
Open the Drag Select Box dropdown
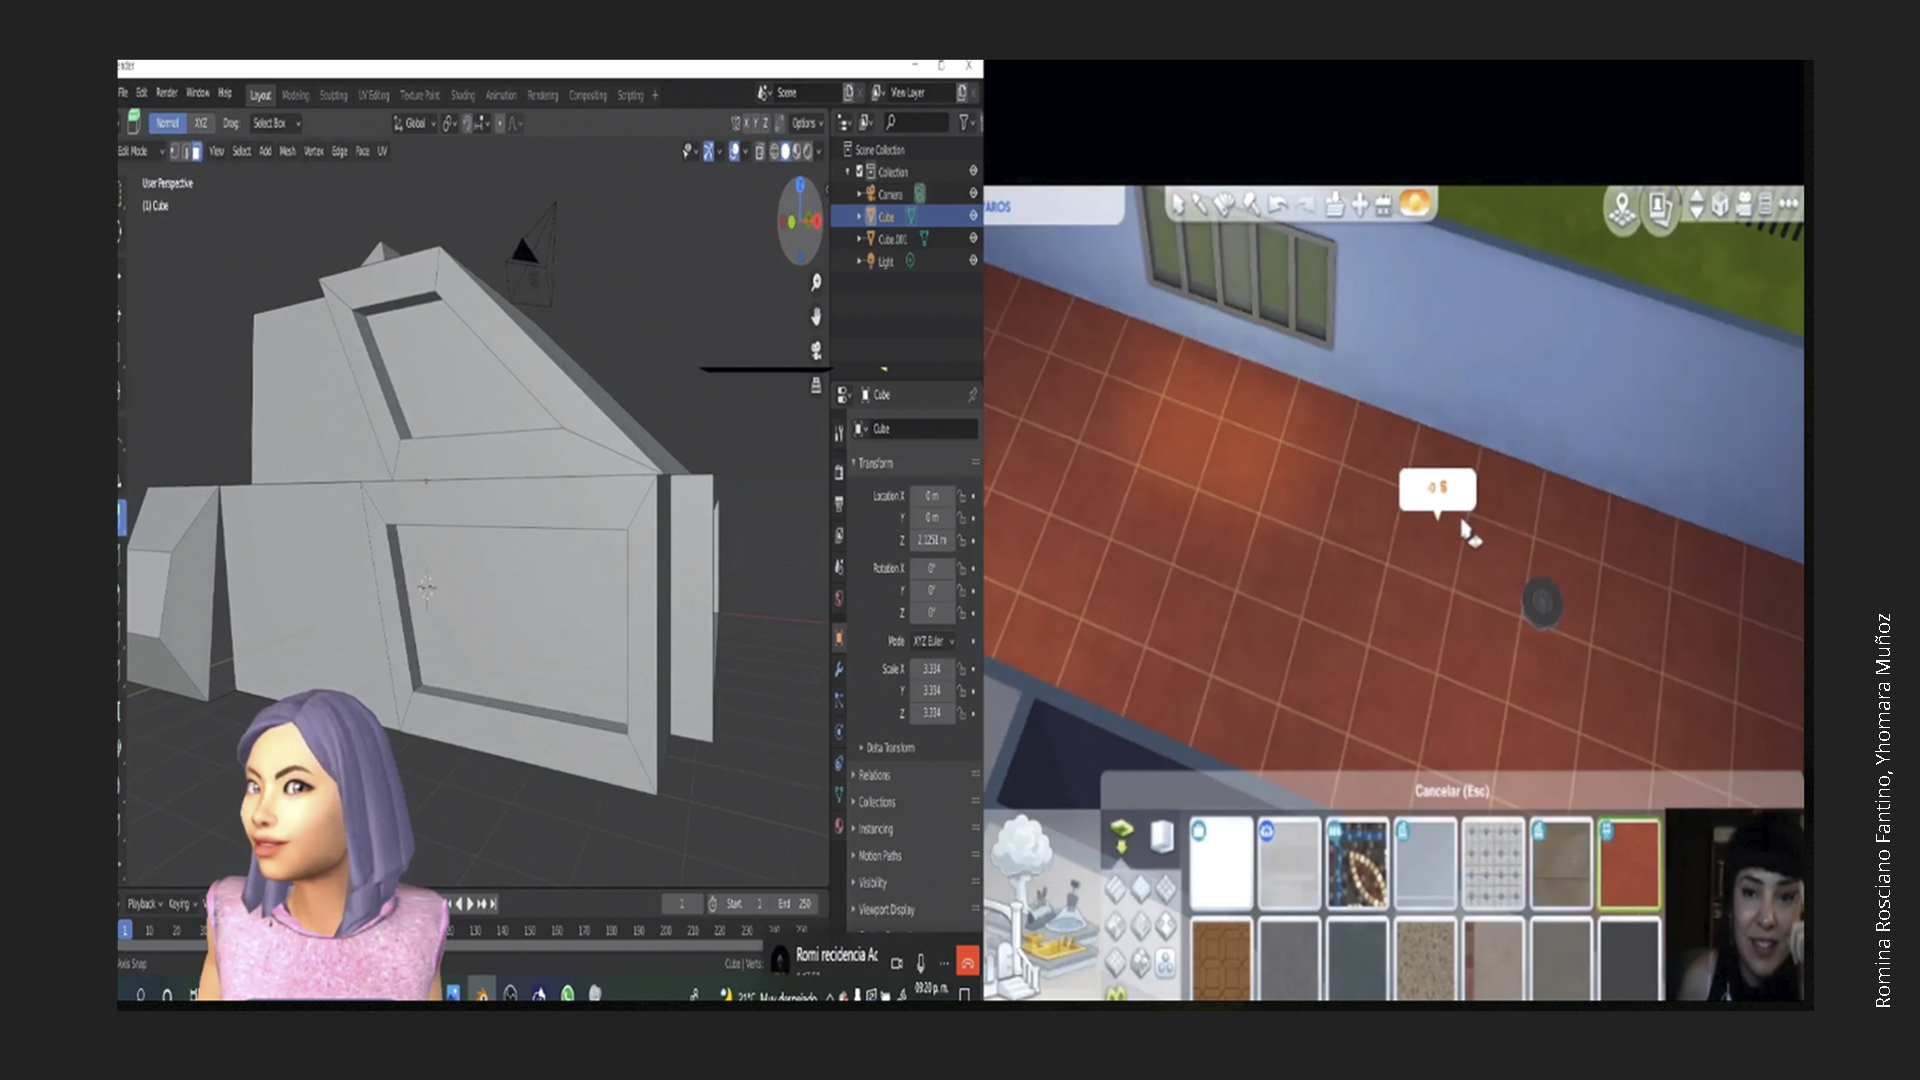pyautogui.click(x=276, y=123)
